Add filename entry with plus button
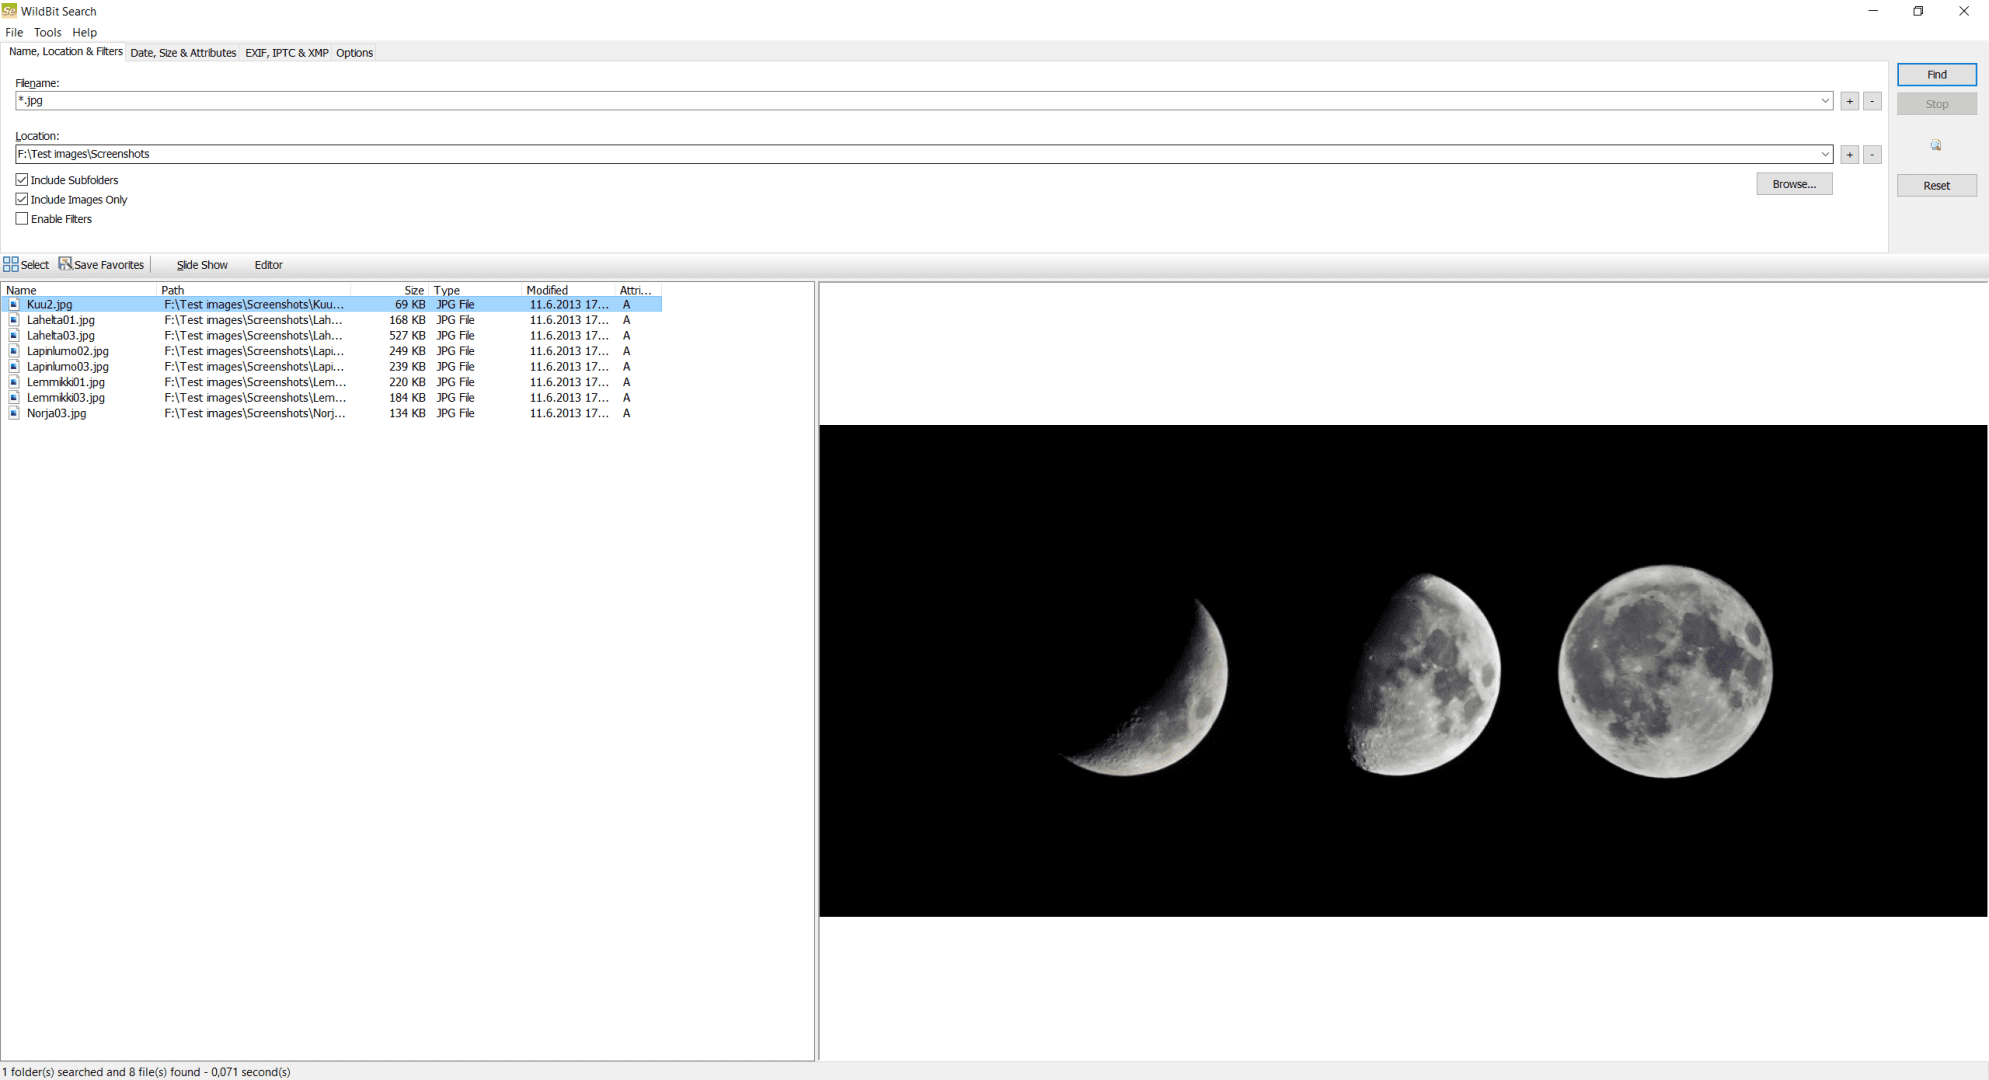This screenshot has height=1080, width=1989. [x=1849, y=101]
